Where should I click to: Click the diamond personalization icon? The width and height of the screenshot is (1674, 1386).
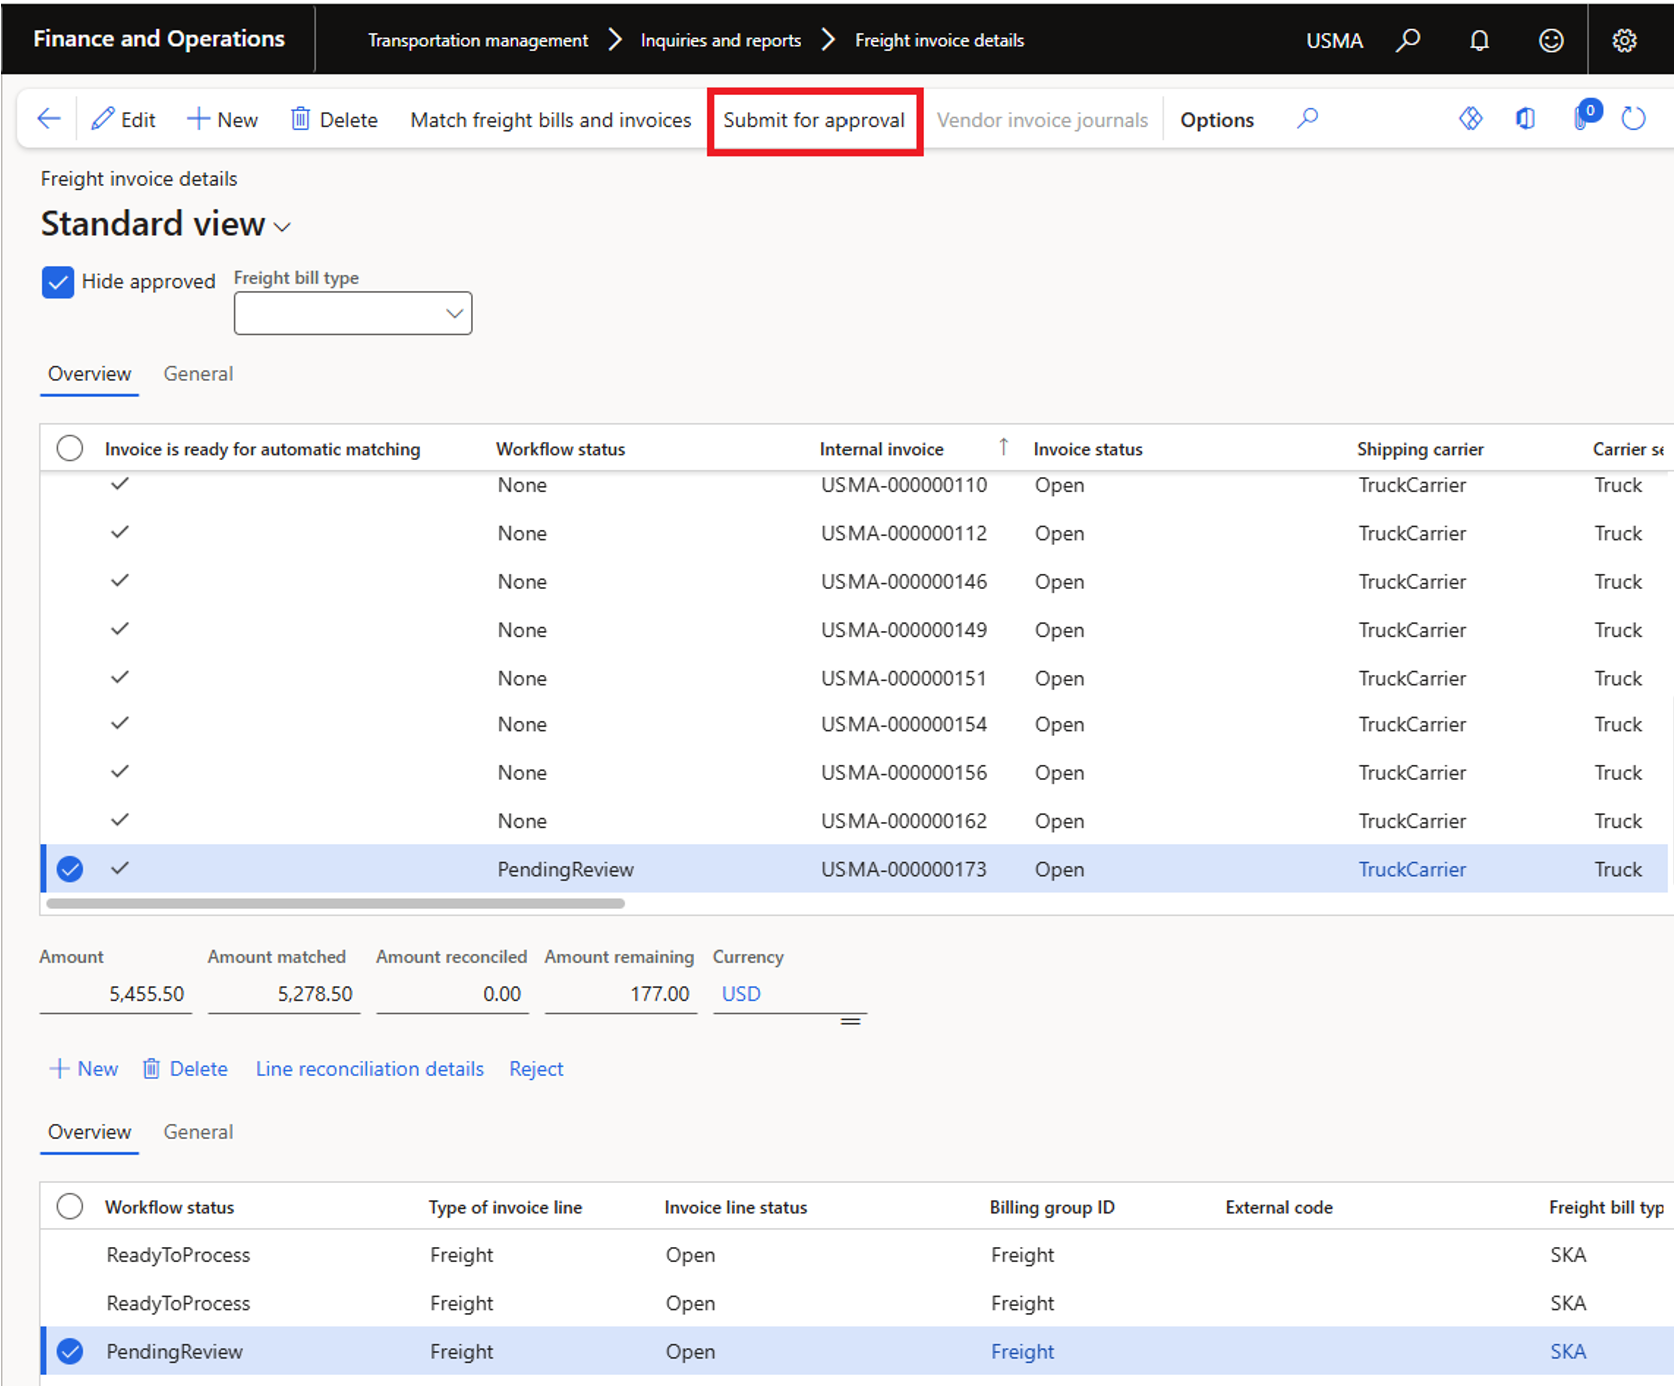1470,119
